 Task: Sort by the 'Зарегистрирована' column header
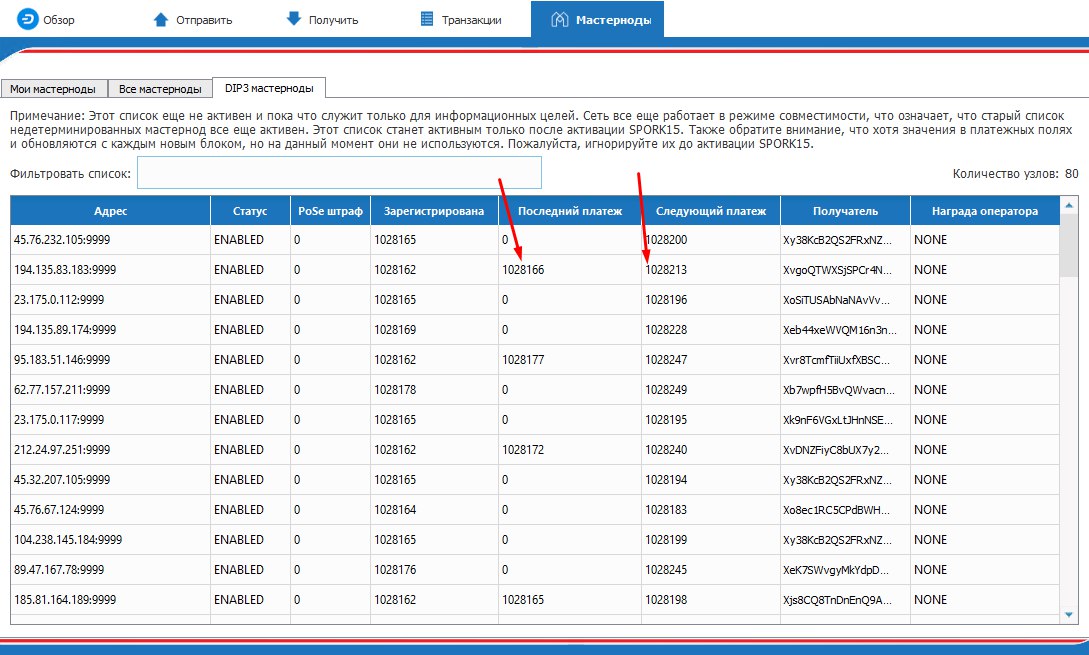tap(434, 211)
